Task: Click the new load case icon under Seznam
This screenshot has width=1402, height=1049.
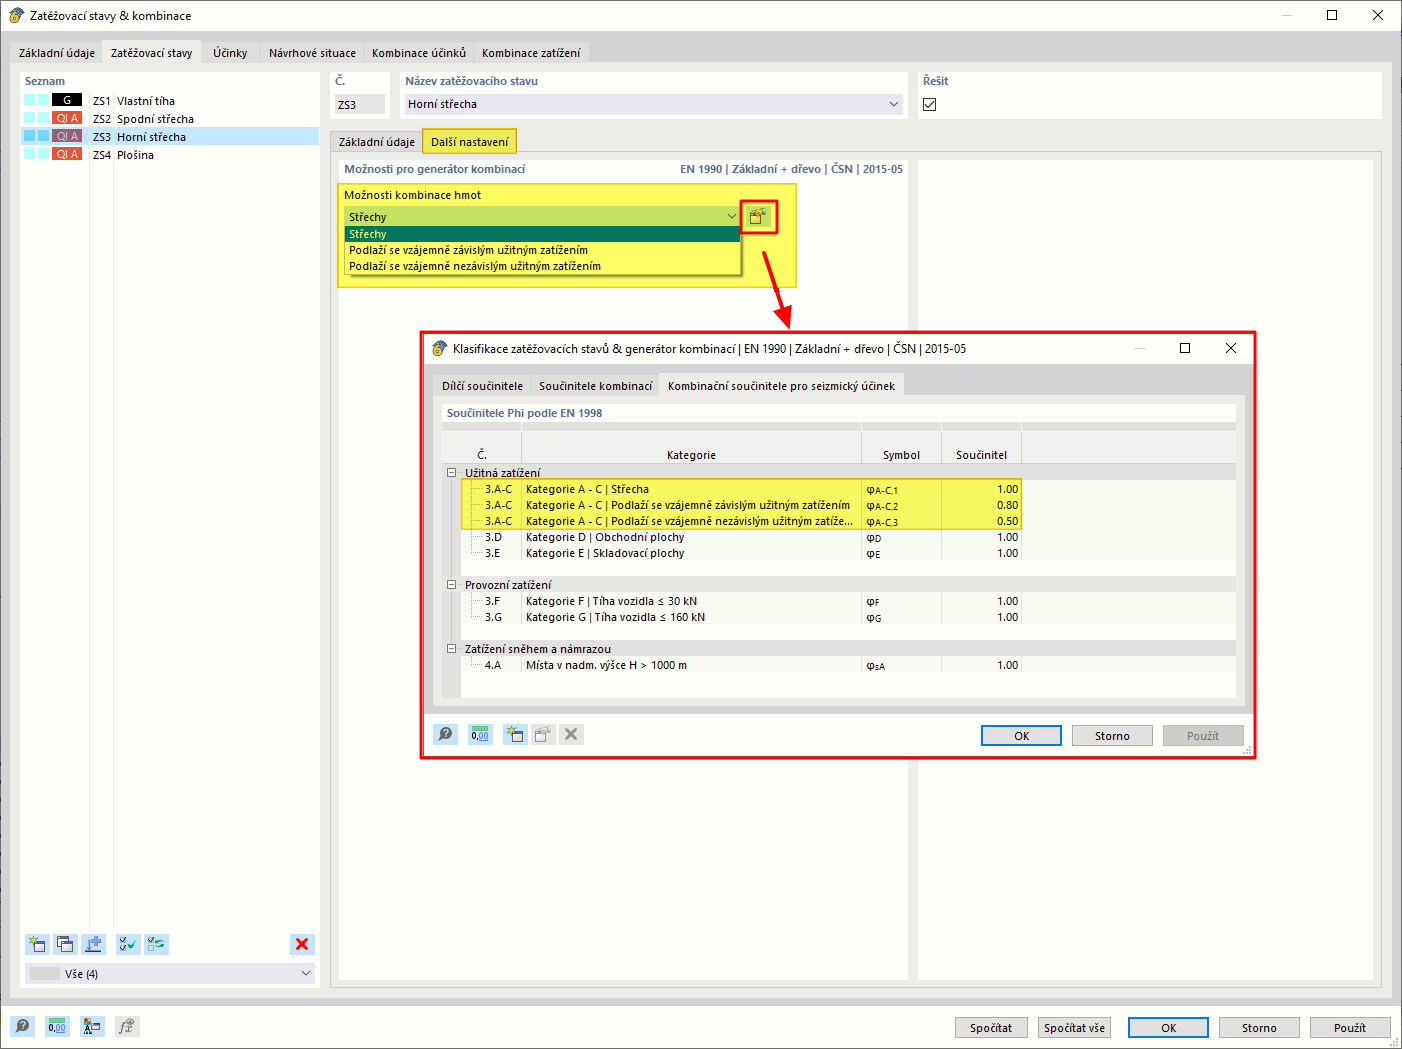Action: tap(38, 944)
